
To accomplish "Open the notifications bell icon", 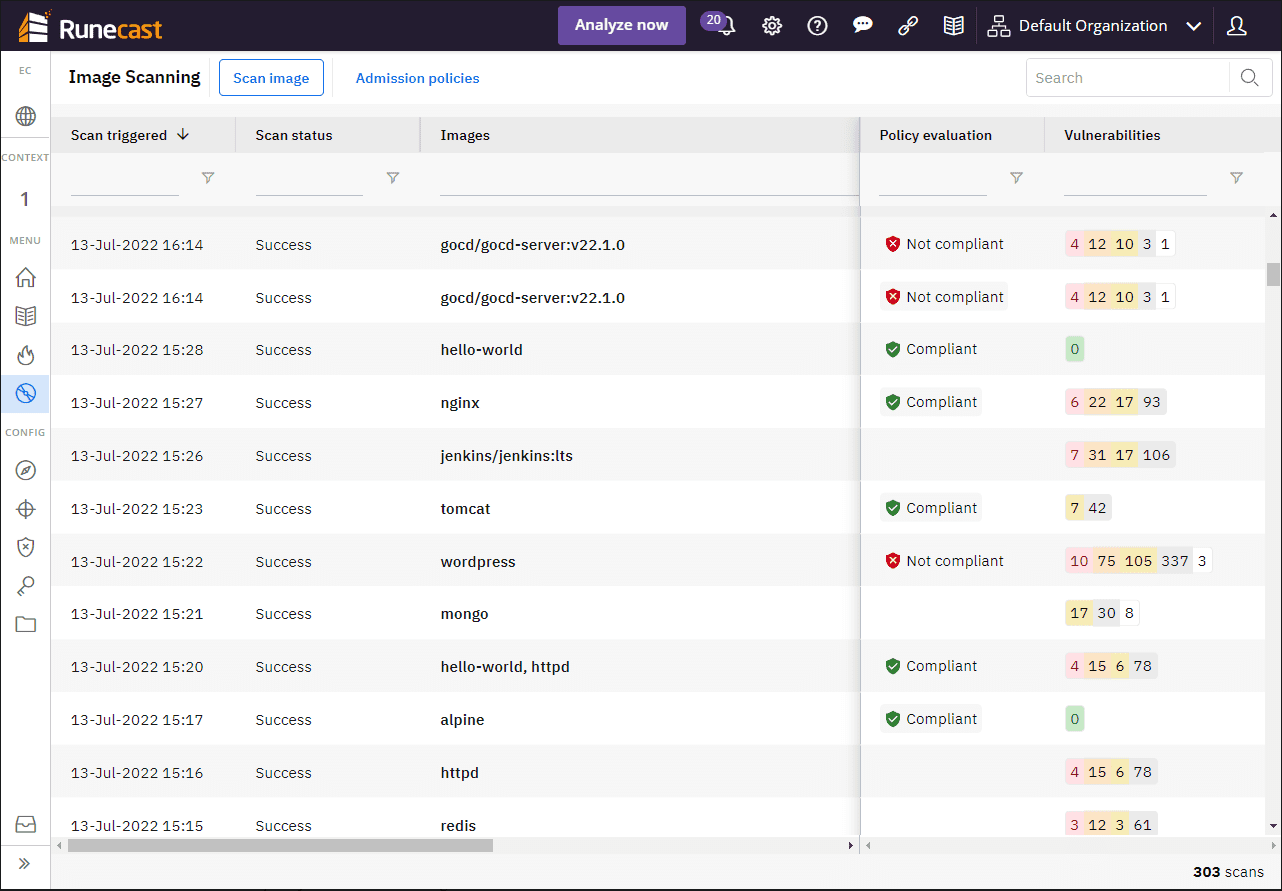I will click(725, 27).
